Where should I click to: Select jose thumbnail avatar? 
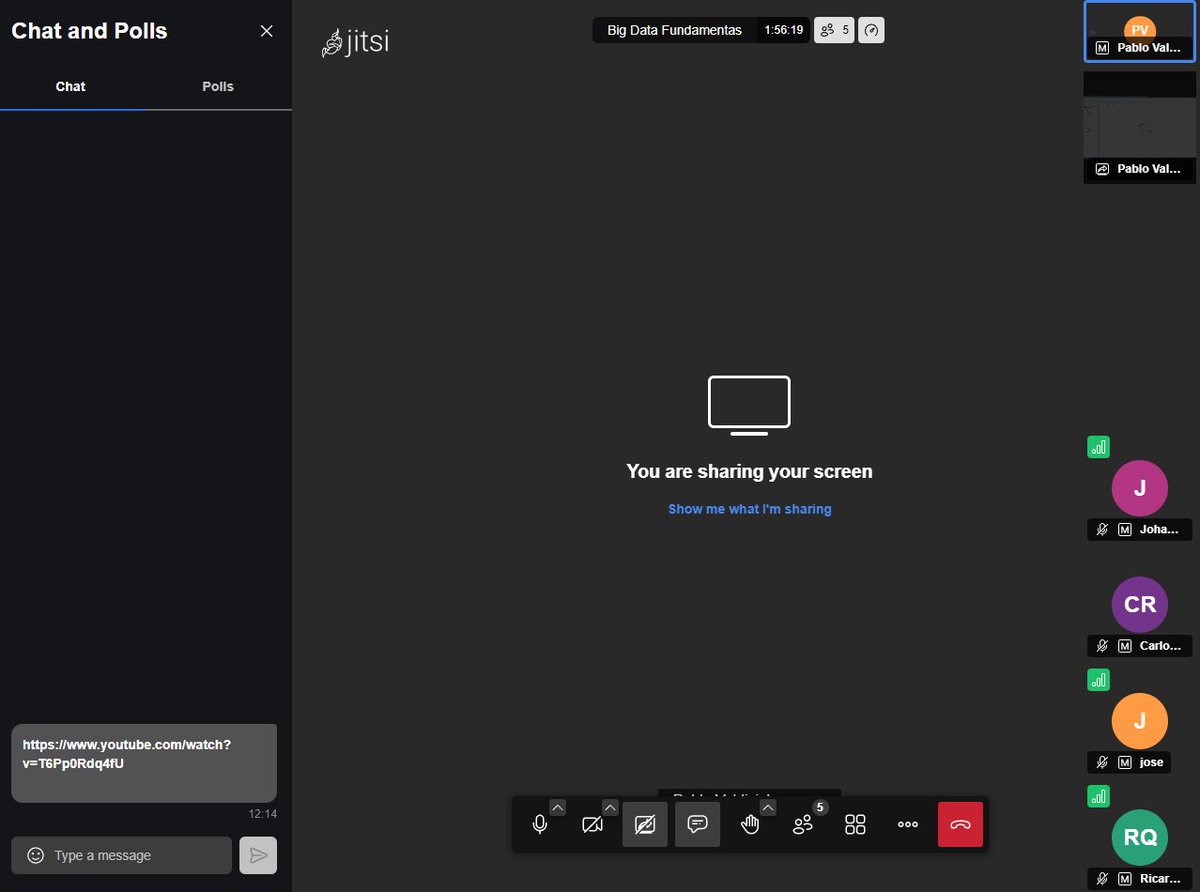(x=1140, y=721)
